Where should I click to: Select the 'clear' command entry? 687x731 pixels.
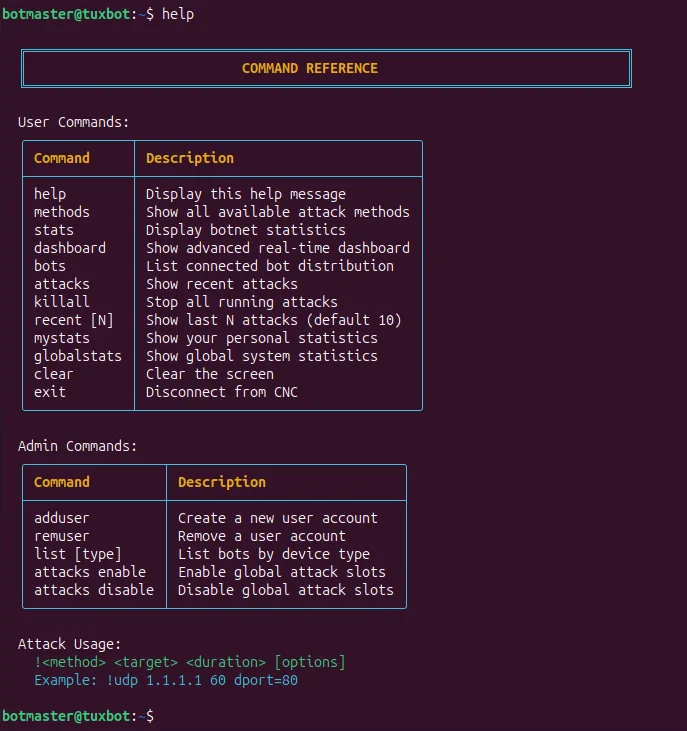click(54, 374)
